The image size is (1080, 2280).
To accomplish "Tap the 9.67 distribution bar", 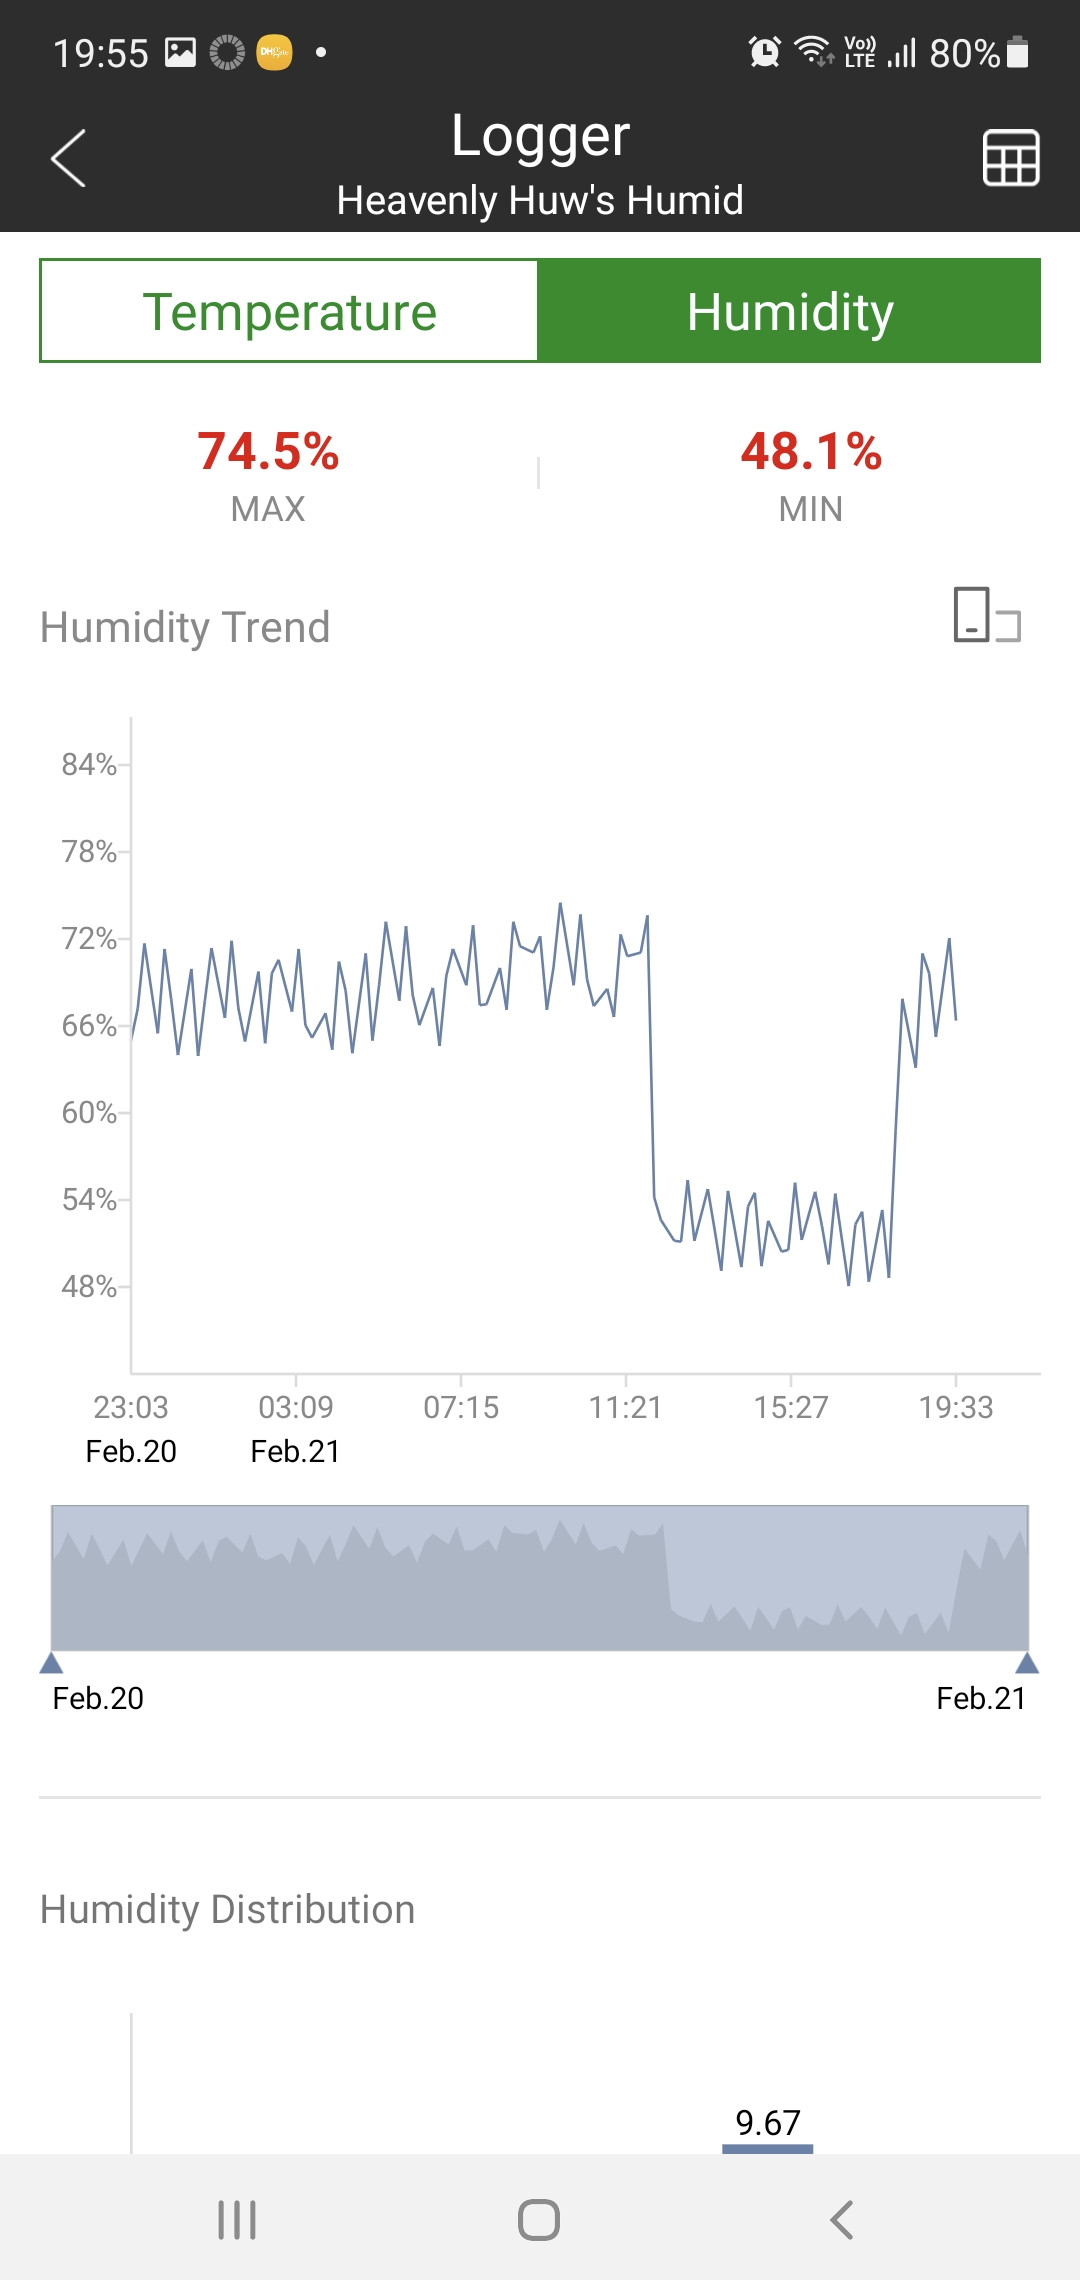I will 768,2146.
